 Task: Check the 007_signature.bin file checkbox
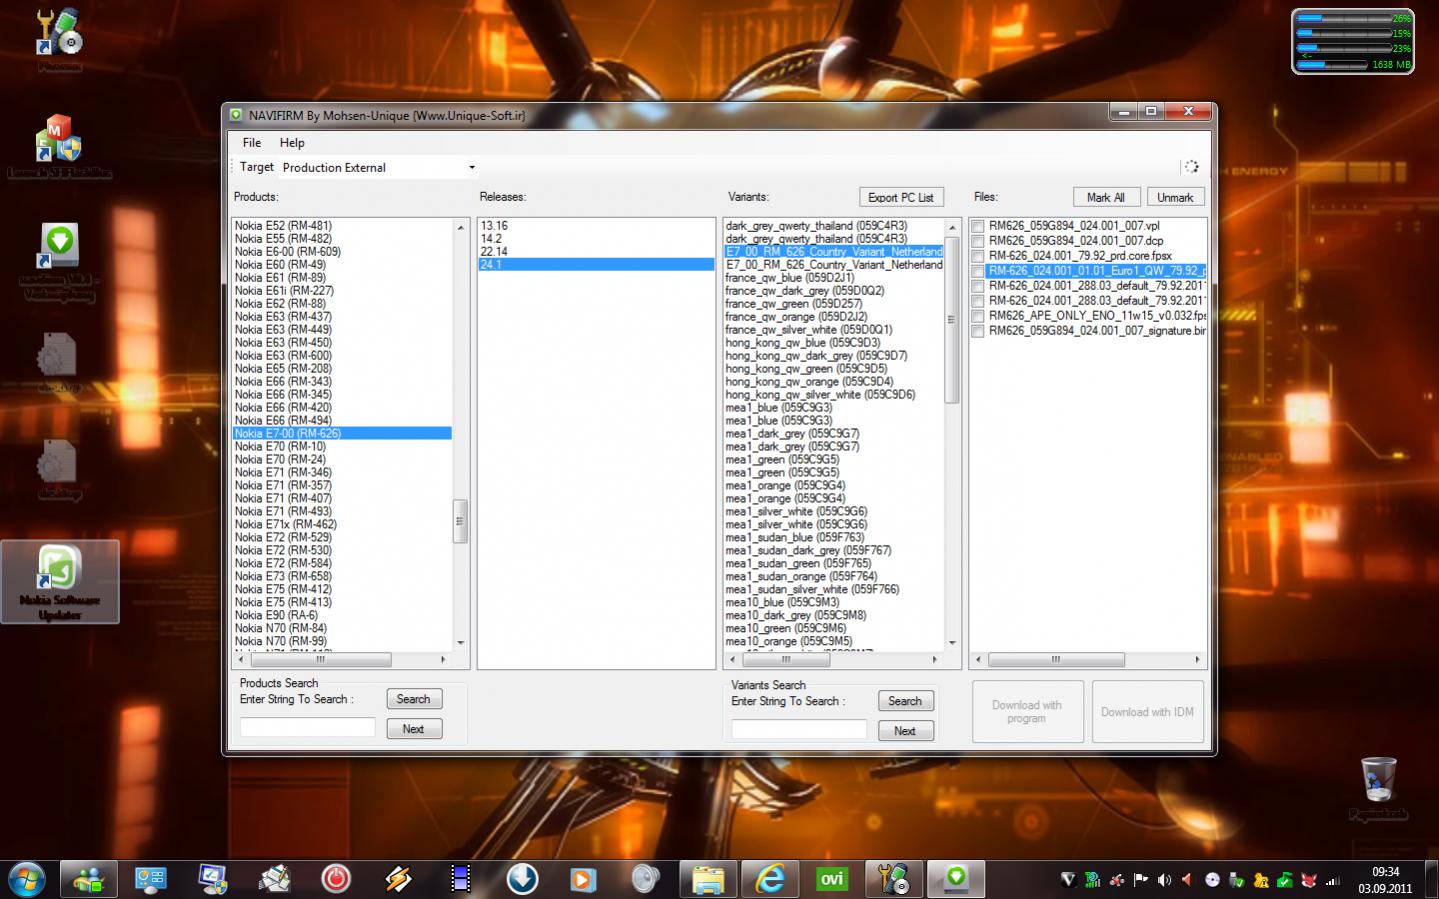(978, 332)
